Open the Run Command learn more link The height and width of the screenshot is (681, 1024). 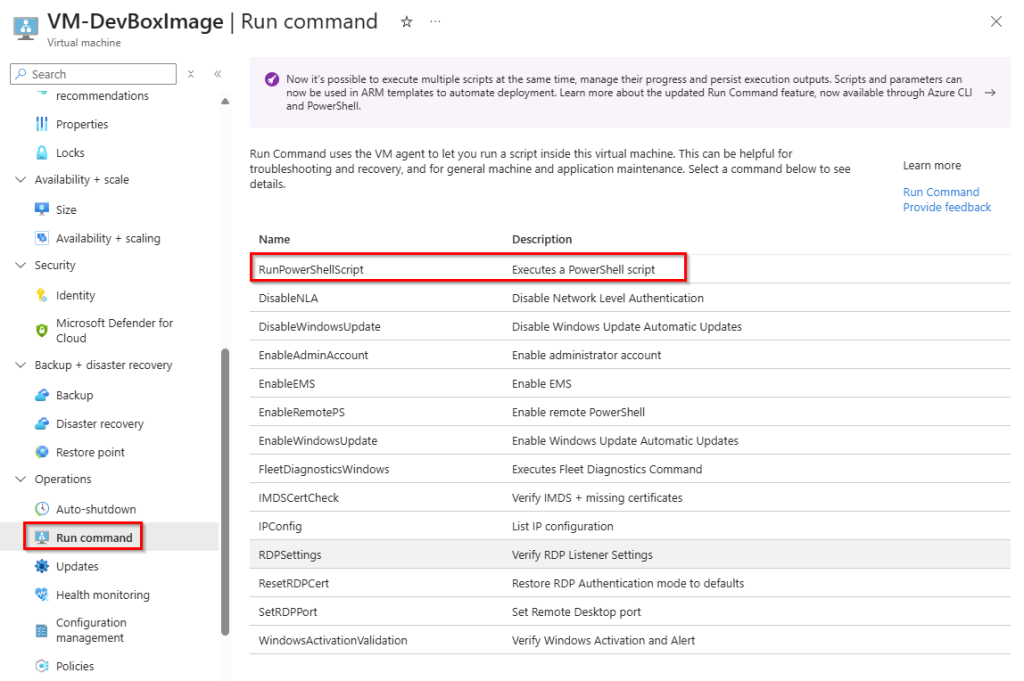click(940, 192)
